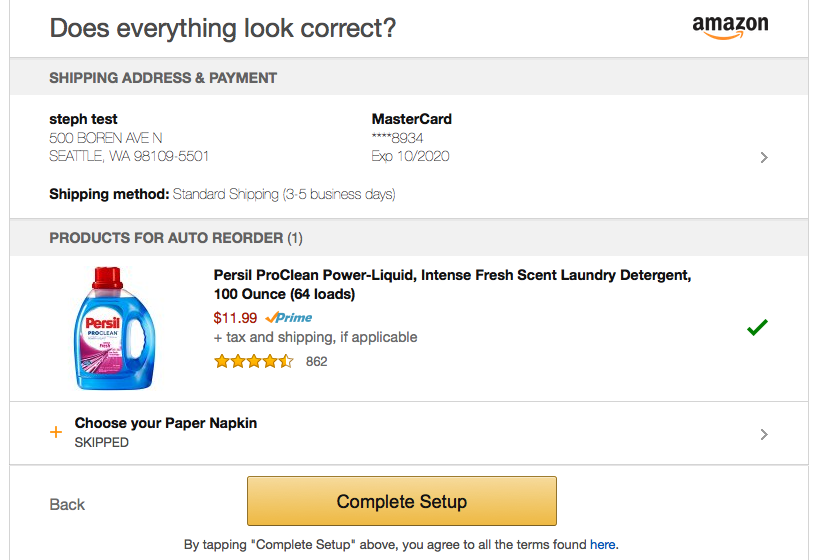Select the steph test shipping address
The image size is (823, 560).
[129, 138]
